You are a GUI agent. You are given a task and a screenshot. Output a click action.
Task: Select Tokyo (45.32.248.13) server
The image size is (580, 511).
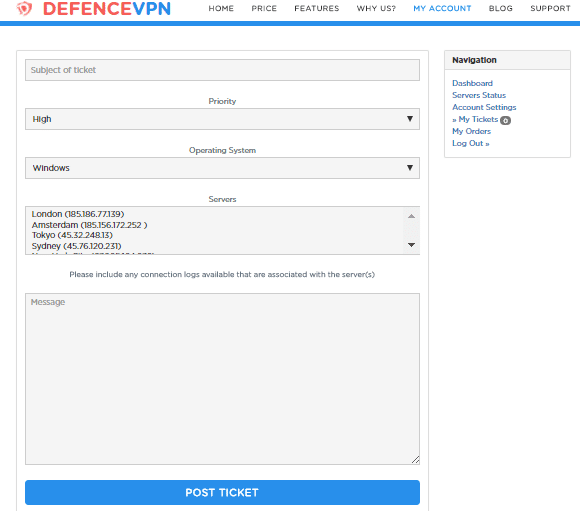tap(72, 235)
